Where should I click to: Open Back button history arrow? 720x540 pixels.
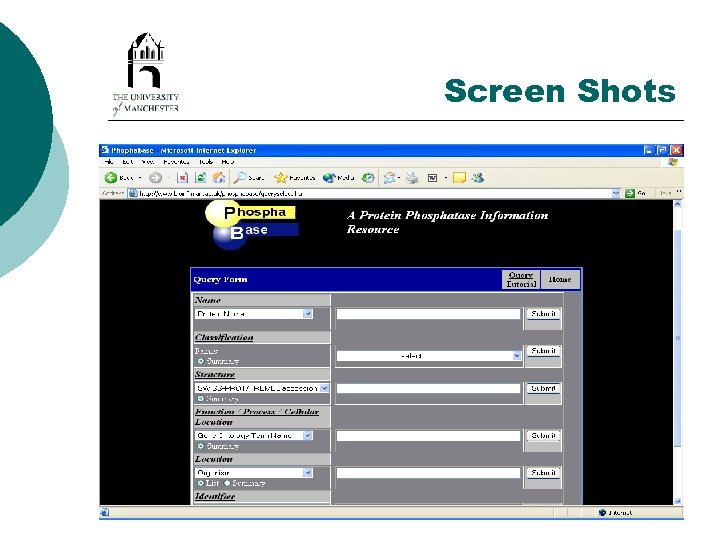[x=140, y=178]
